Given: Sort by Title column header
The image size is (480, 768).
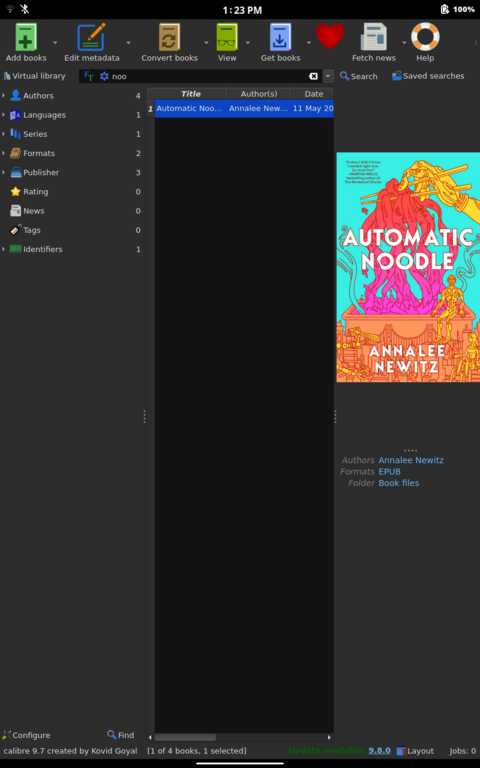Looking at the screenshot, I should coord(191,94).
